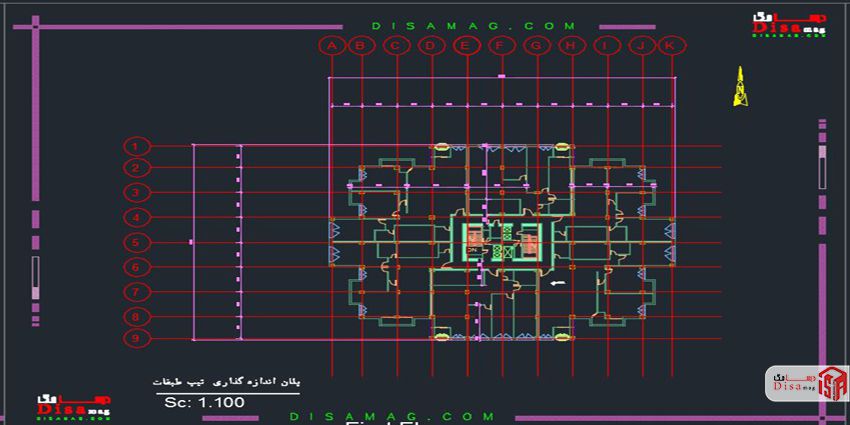This screenshot has width=850, height=425.
Task: Click the white arrow in floor plan
Action: pos(558,284)
